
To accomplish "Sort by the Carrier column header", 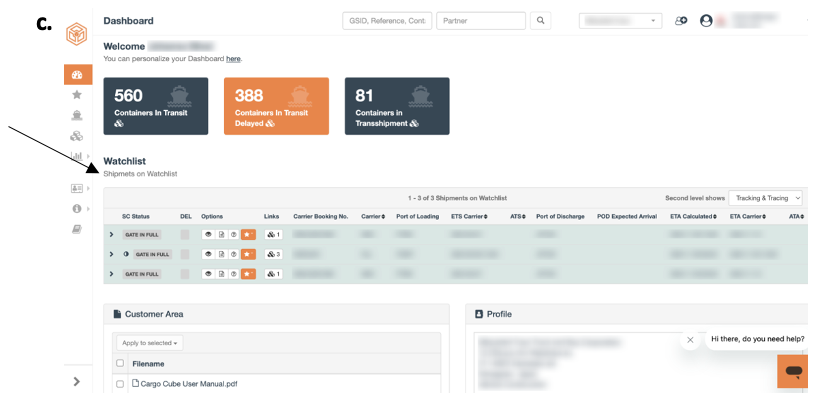I will [373, 216].
